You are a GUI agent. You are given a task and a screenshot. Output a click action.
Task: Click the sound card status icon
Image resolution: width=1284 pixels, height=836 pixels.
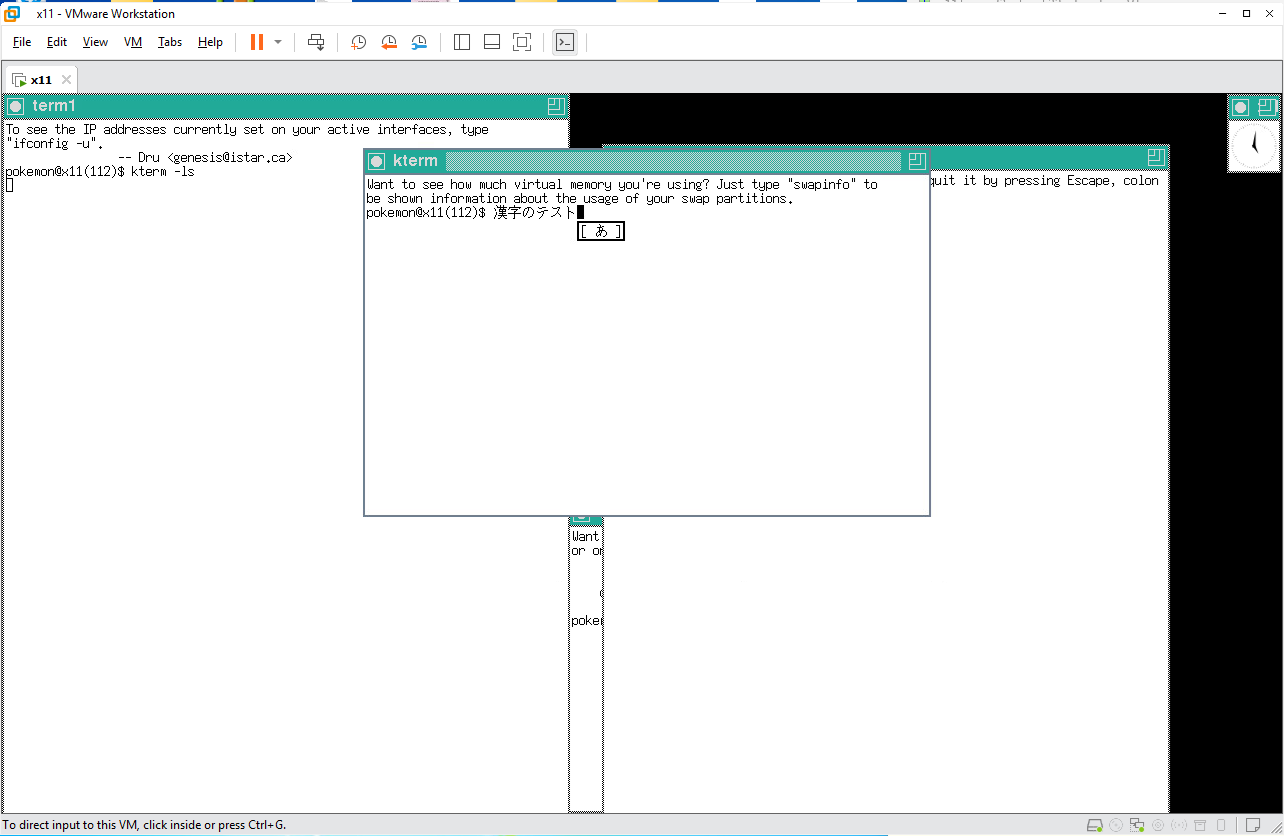tap(1158, 826)
